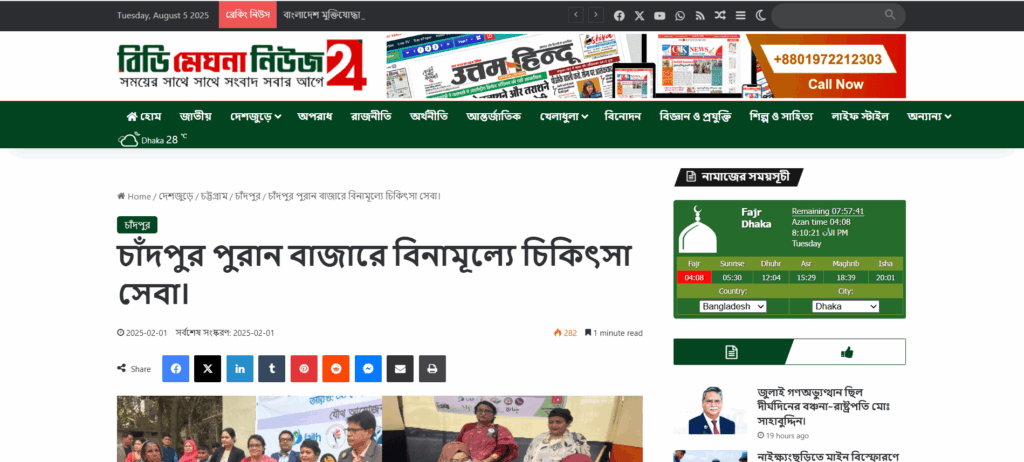Open the City dropdown showing Dhaka
This screenshot has height=462, width=1024.
click(846, 306)
